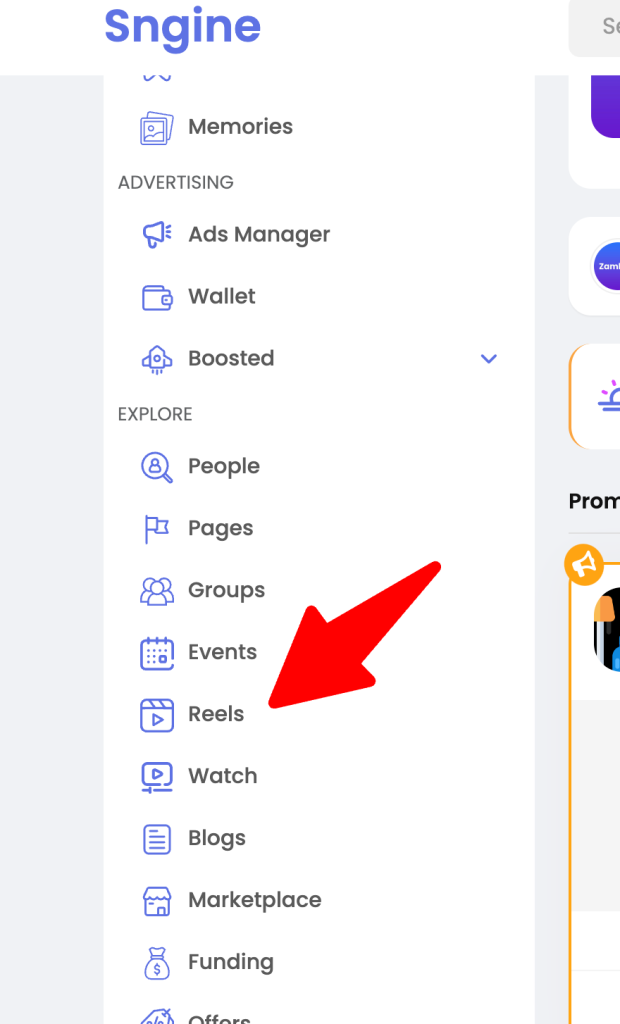Image resolution: width=620 pixels, height=1024 pixels.
Task: Click the Wallet icon
Action: point(157,297)
